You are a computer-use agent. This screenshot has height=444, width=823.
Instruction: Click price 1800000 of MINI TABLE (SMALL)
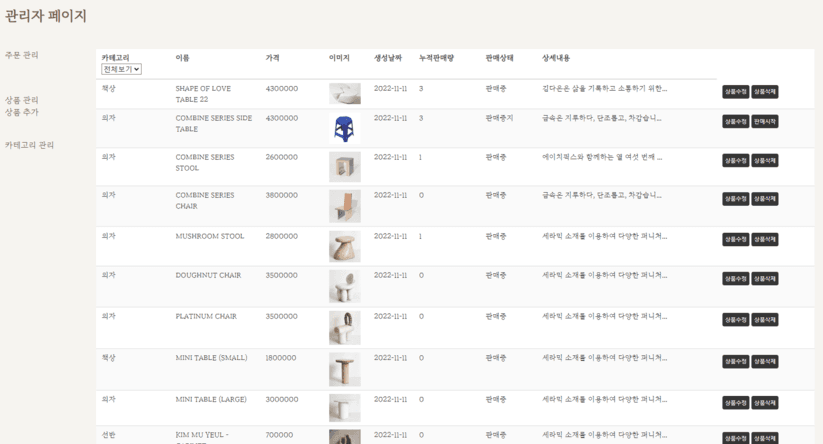pyautogui.click(x=281, y=357)
